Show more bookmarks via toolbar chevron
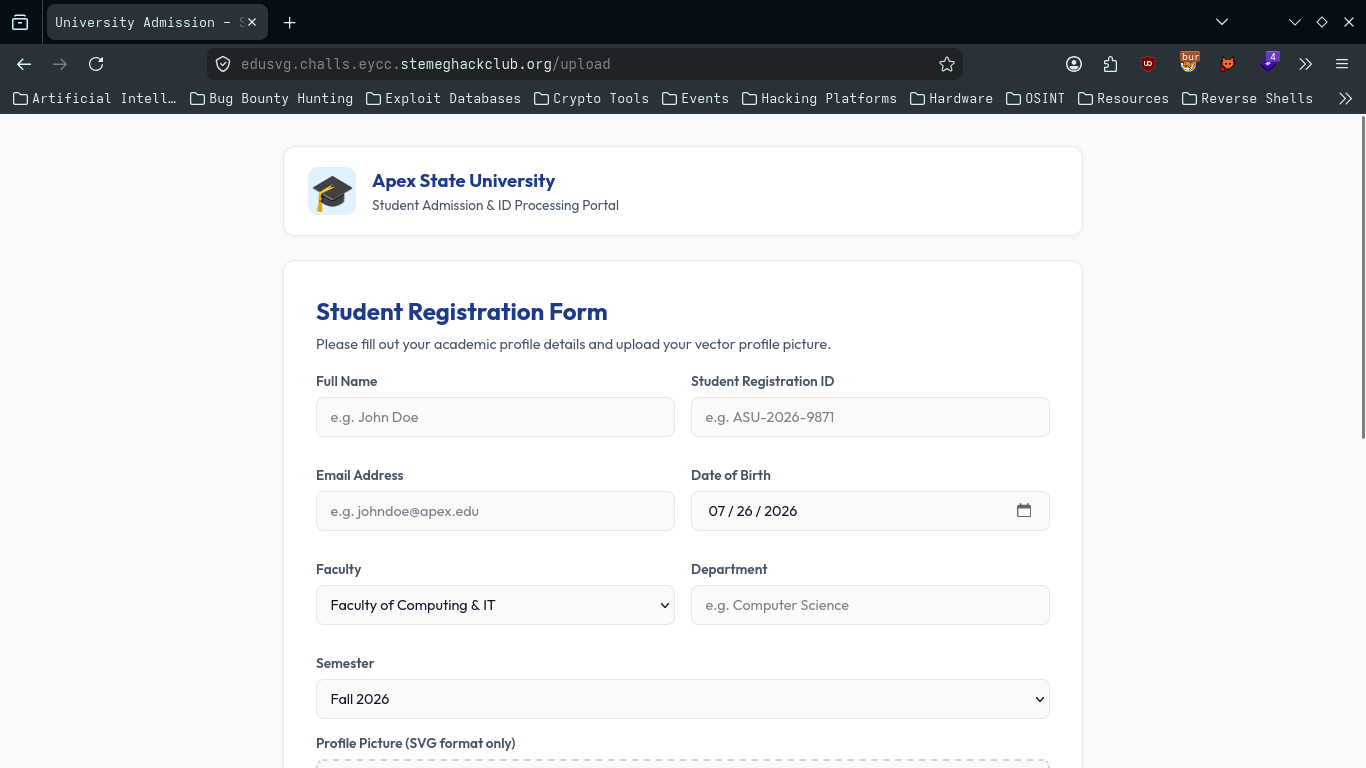The image size is (1366, 768). pyautogui.click(x=1345, y=98)
